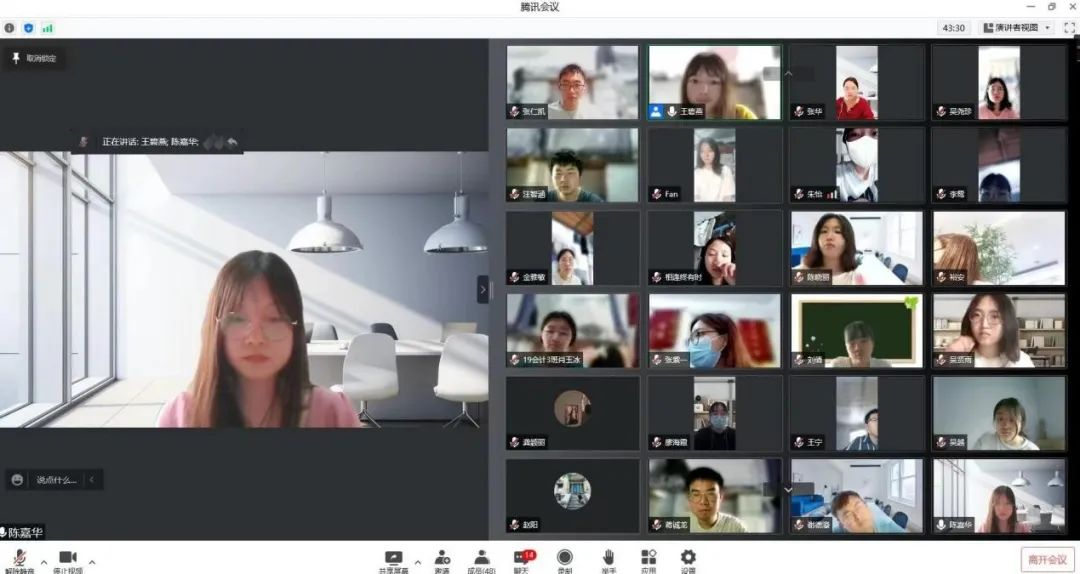
Task: Open audio options arrow beside microphone
Action: pos(43,561)
